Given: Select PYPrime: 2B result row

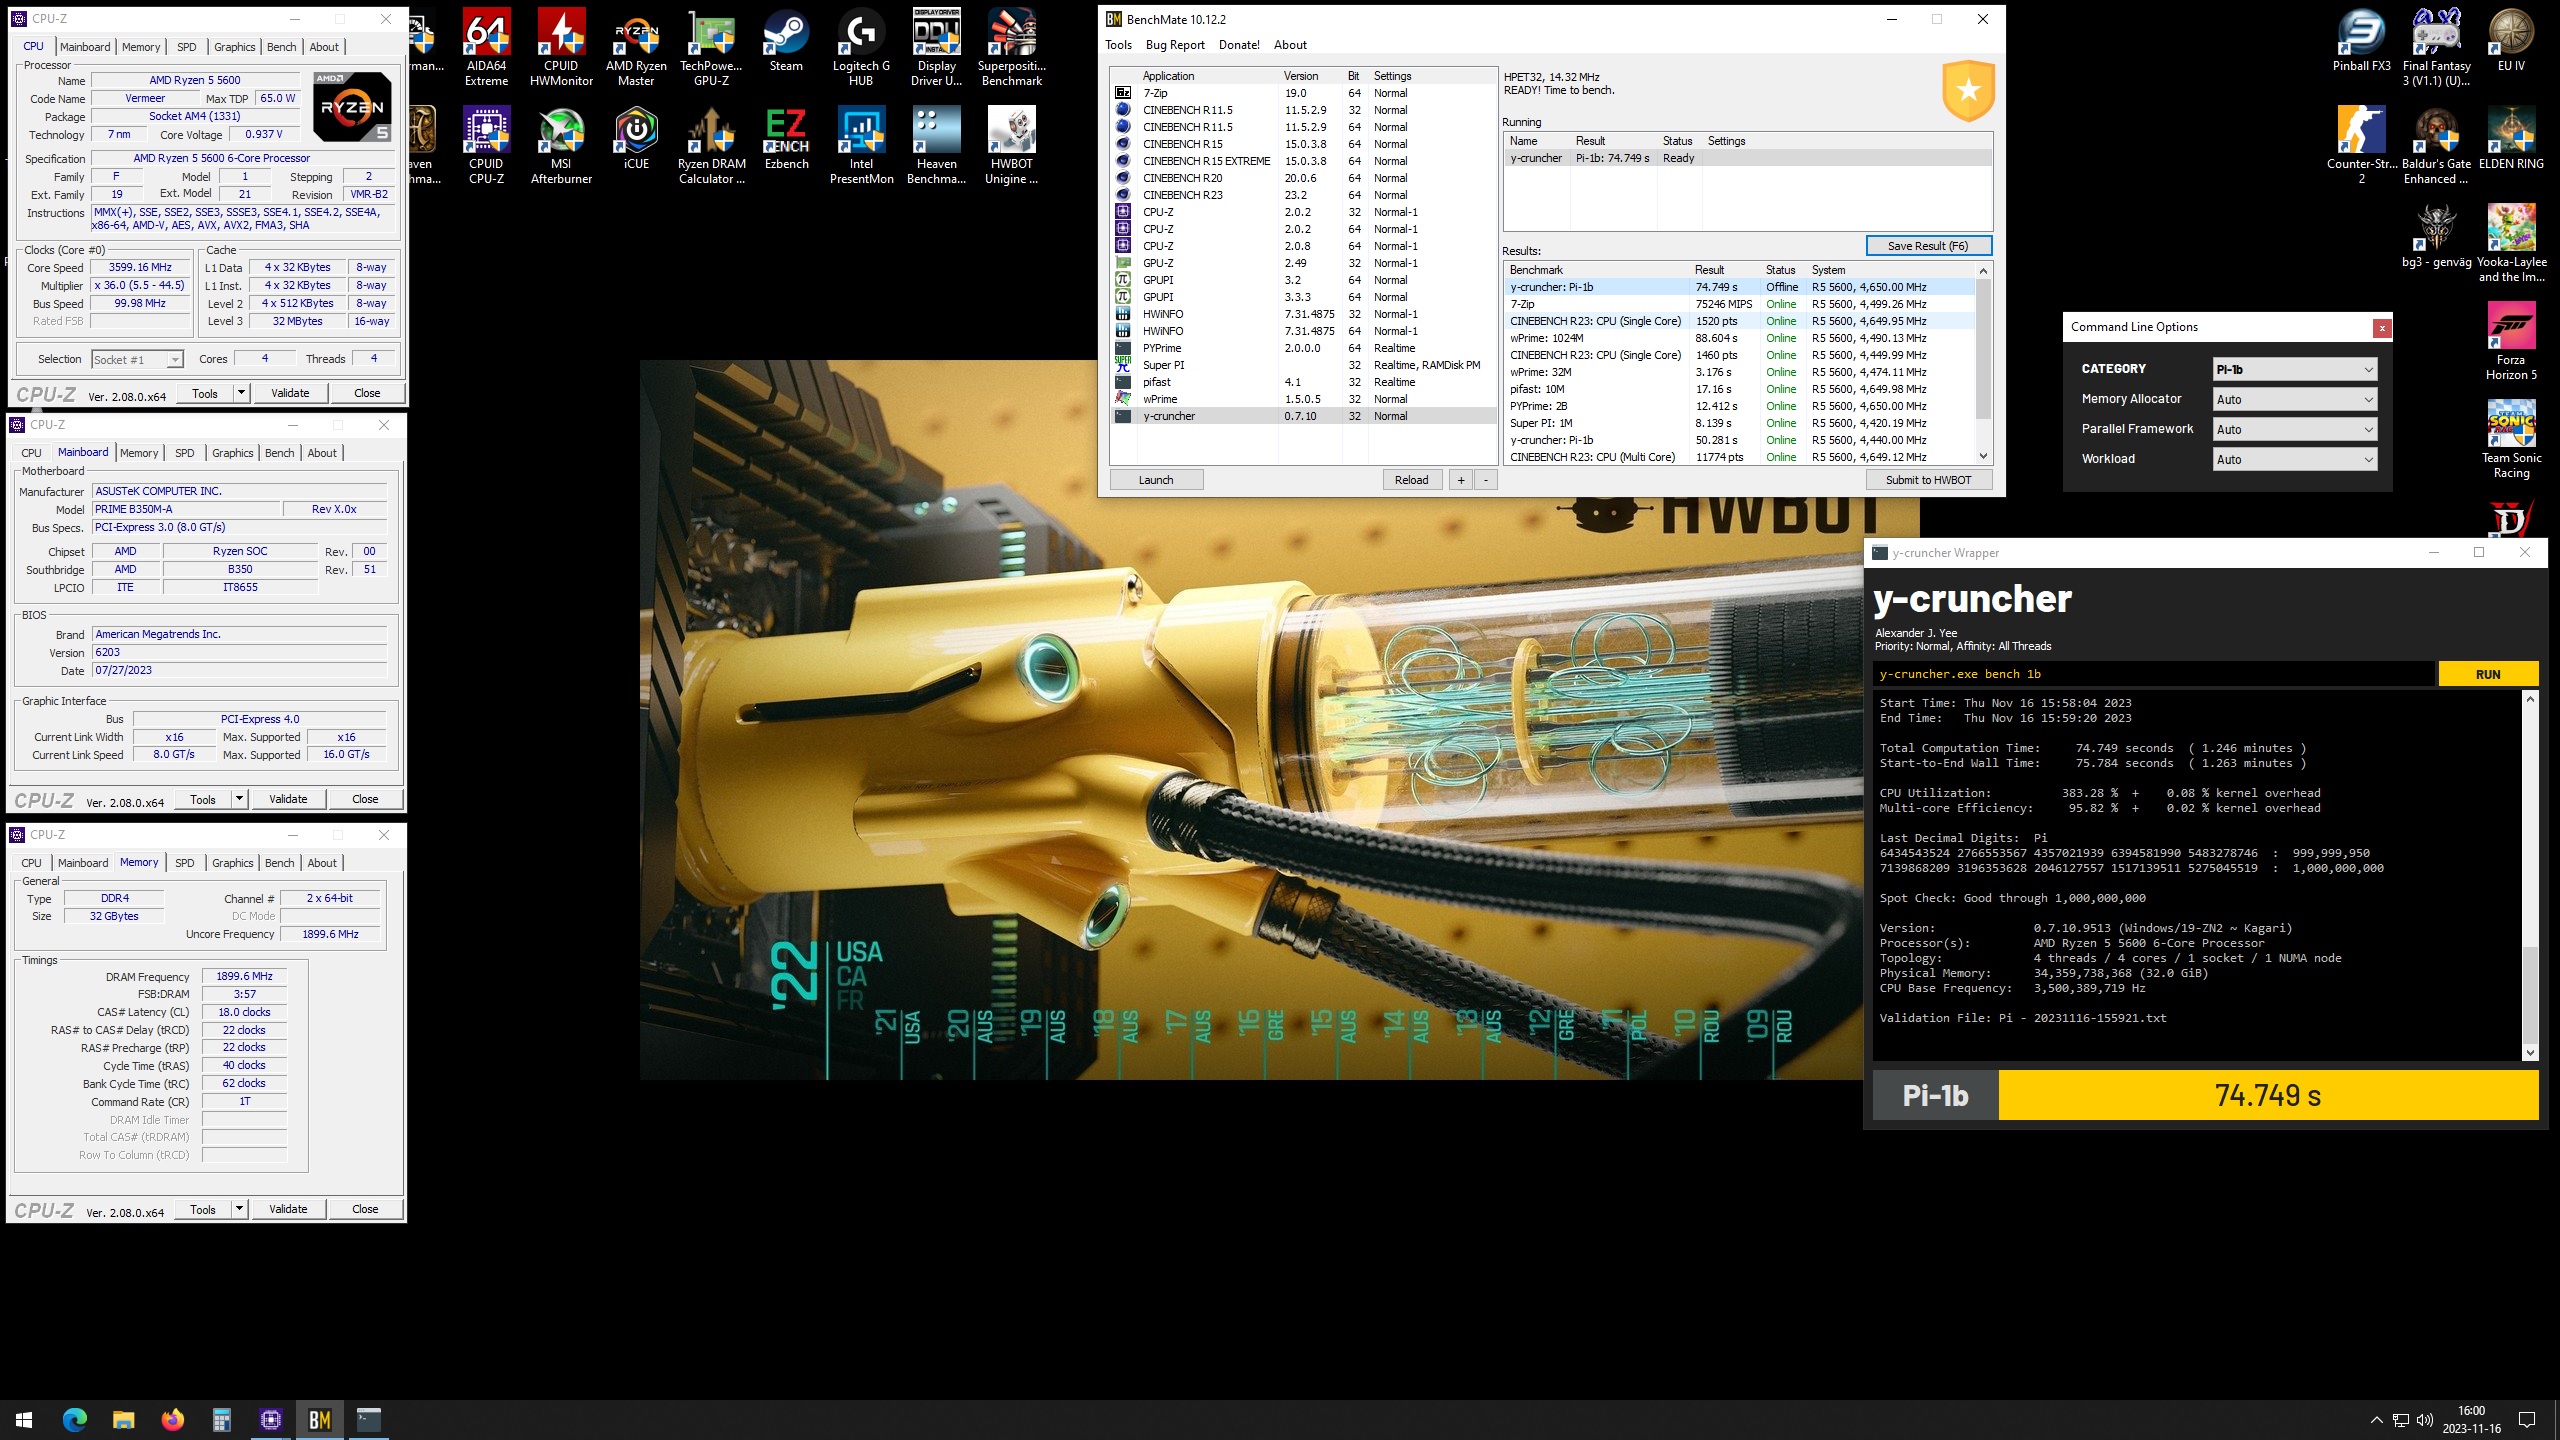Looking at the screenshot, I should click(x=1740, y=406).
